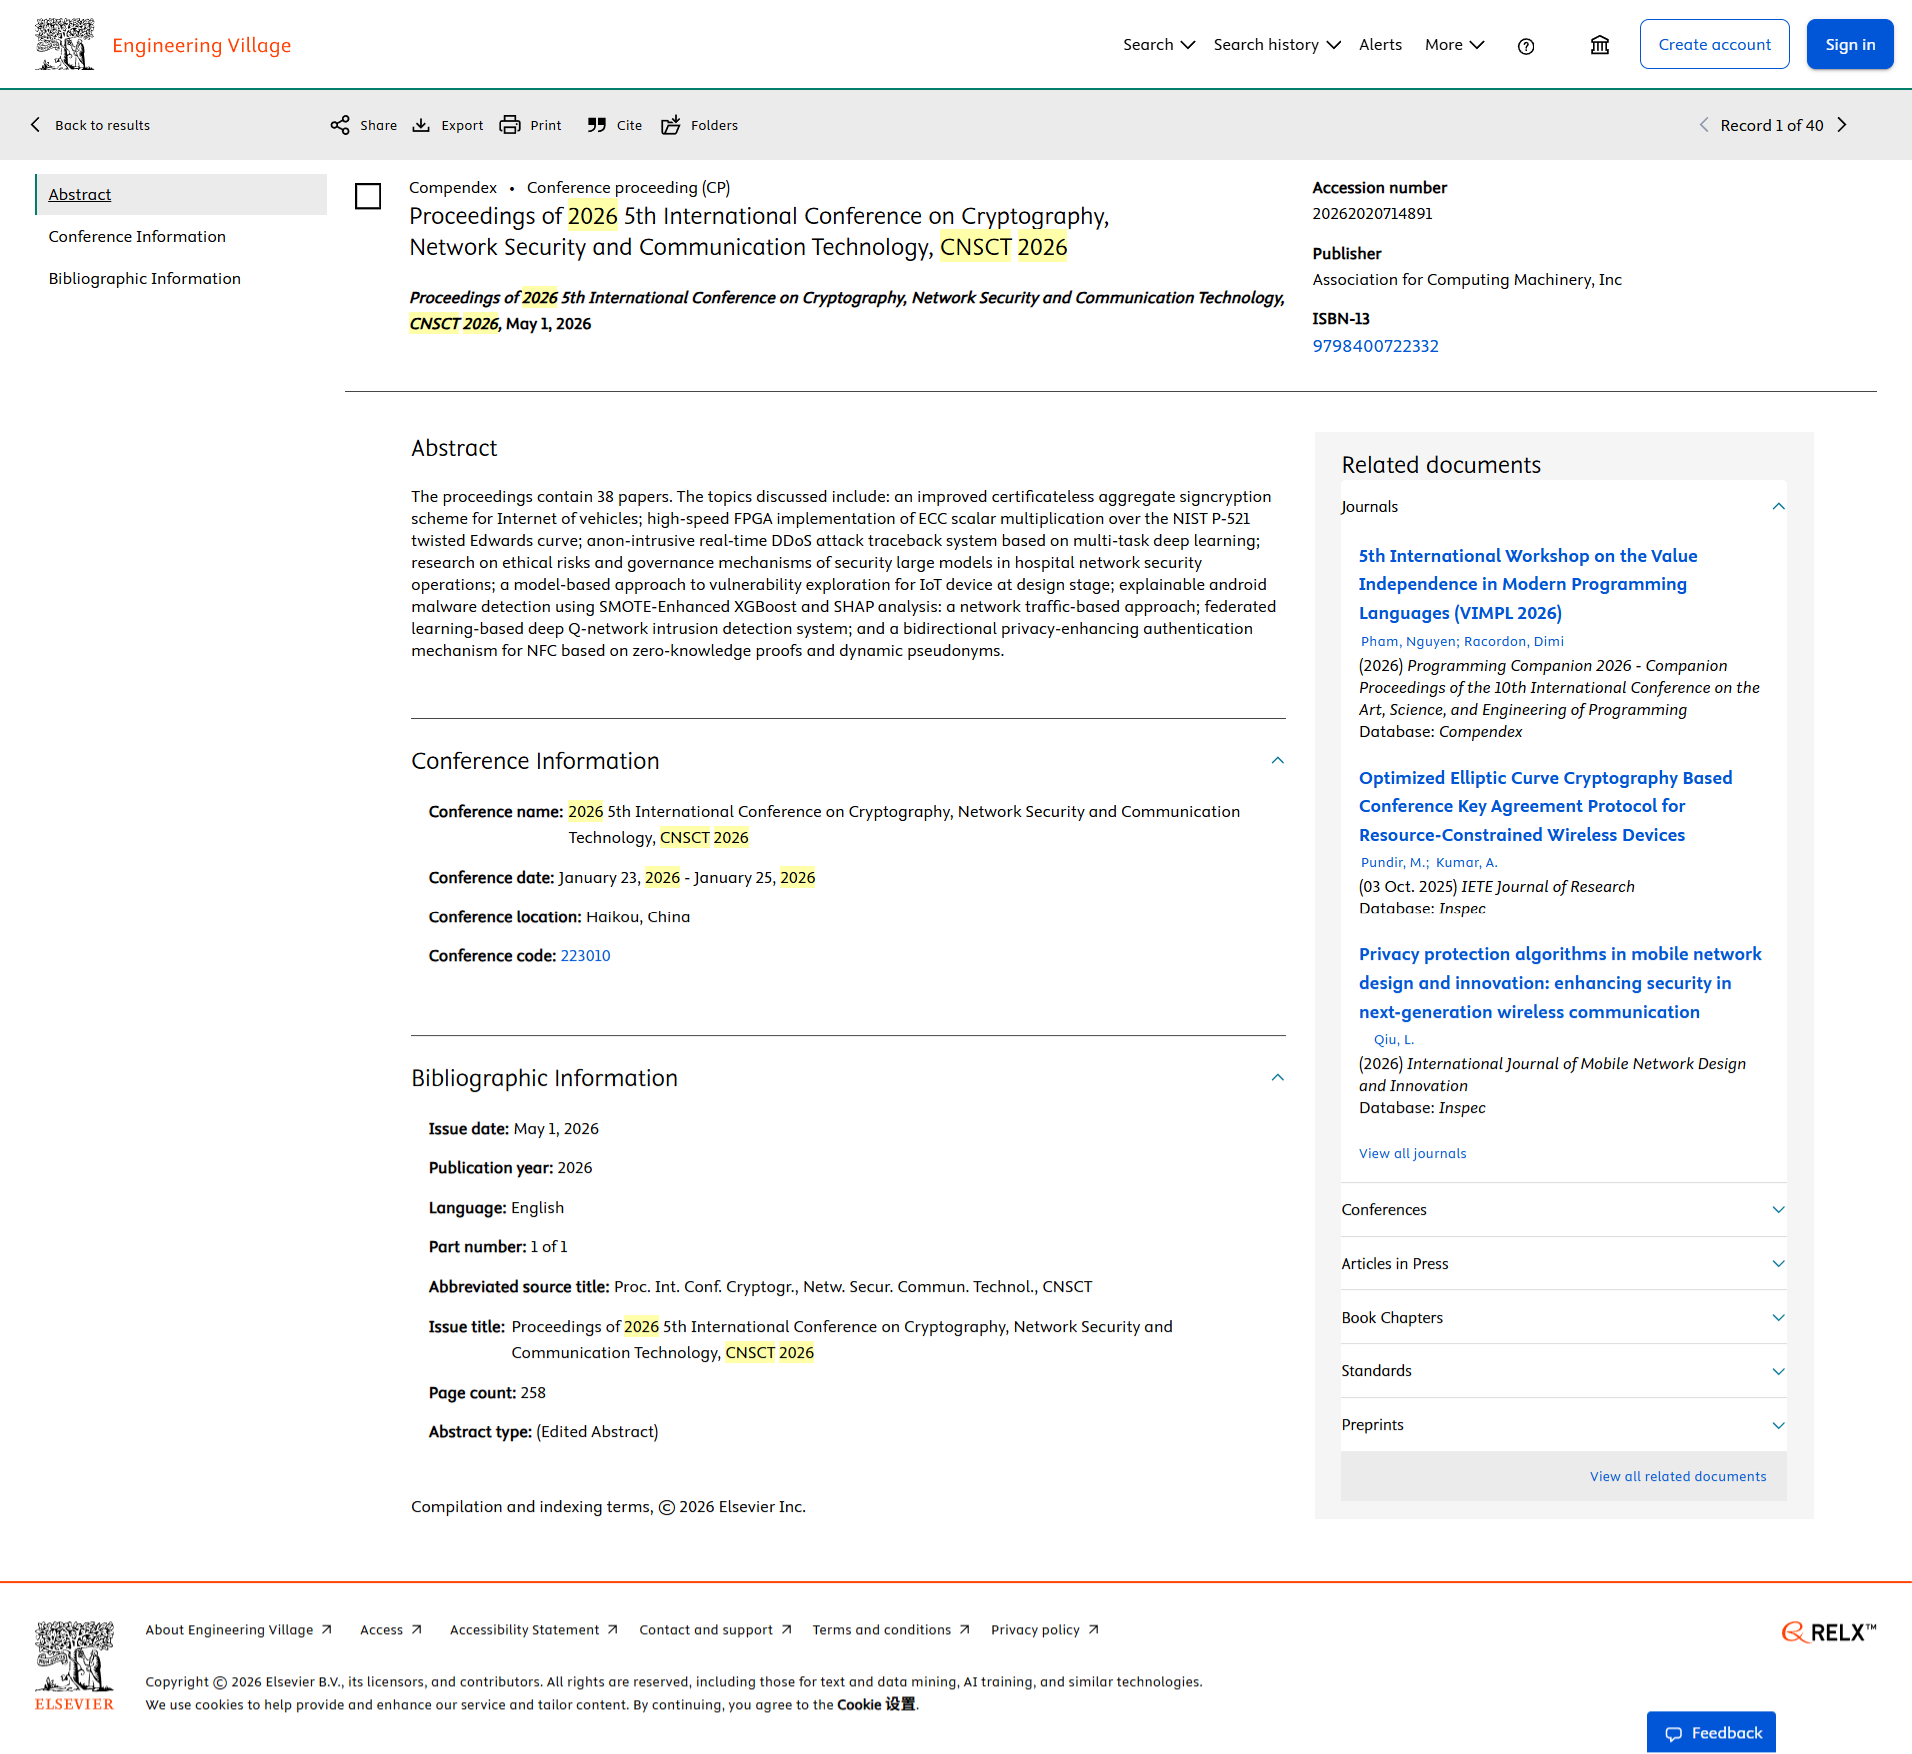Click author link Qiu, L.
Image resolution: width=1912 pixels, height=1754 pixels.
pyautogui.click(x=1393, y=1040)
